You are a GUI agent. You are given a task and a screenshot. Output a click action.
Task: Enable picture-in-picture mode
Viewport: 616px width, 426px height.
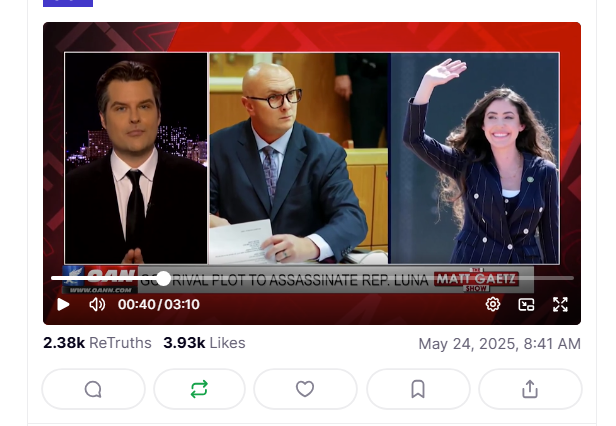click(526, 305)
